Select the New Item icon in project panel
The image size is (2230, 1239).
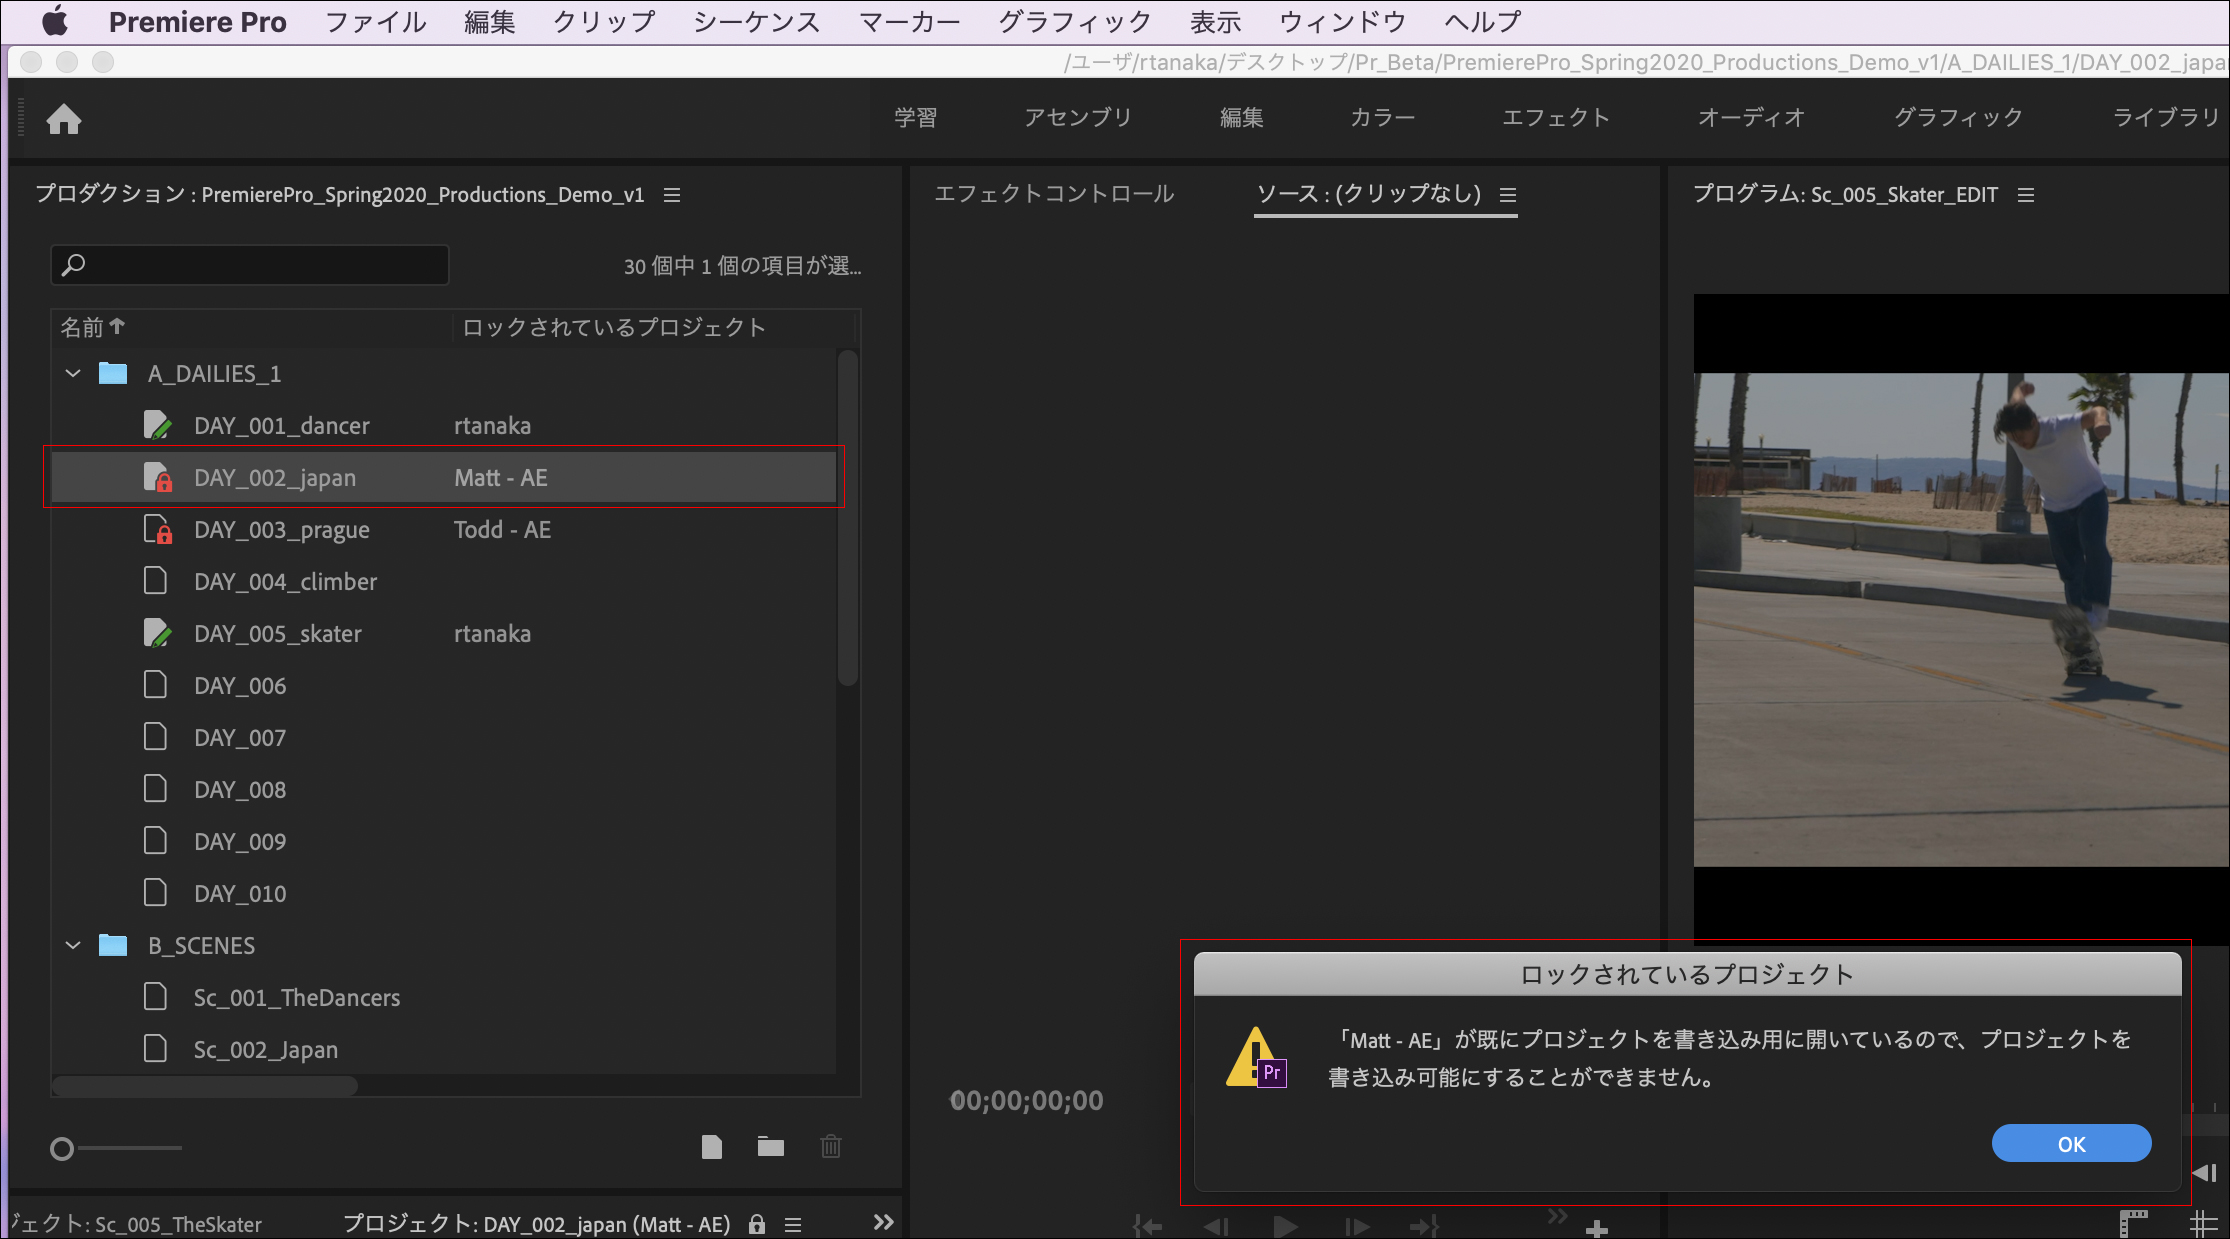point(712,1147)
